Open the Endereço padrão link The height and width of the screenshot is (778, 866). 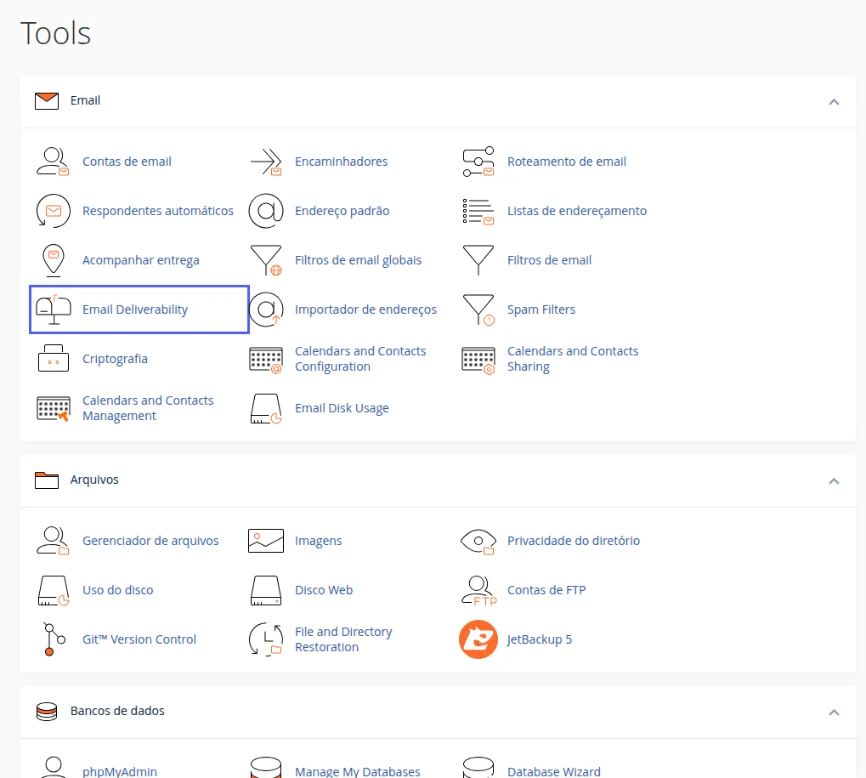[342, 211]
